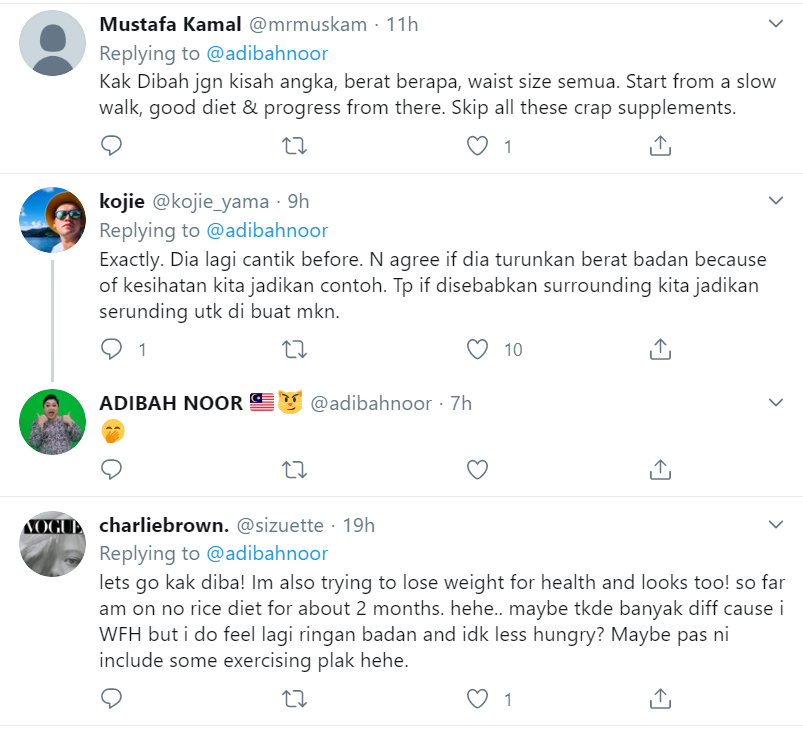This screenshot has width=803, height=730.
Task: Like ADIBAH NOOR's emoji reply
Action: pos(478,468)
